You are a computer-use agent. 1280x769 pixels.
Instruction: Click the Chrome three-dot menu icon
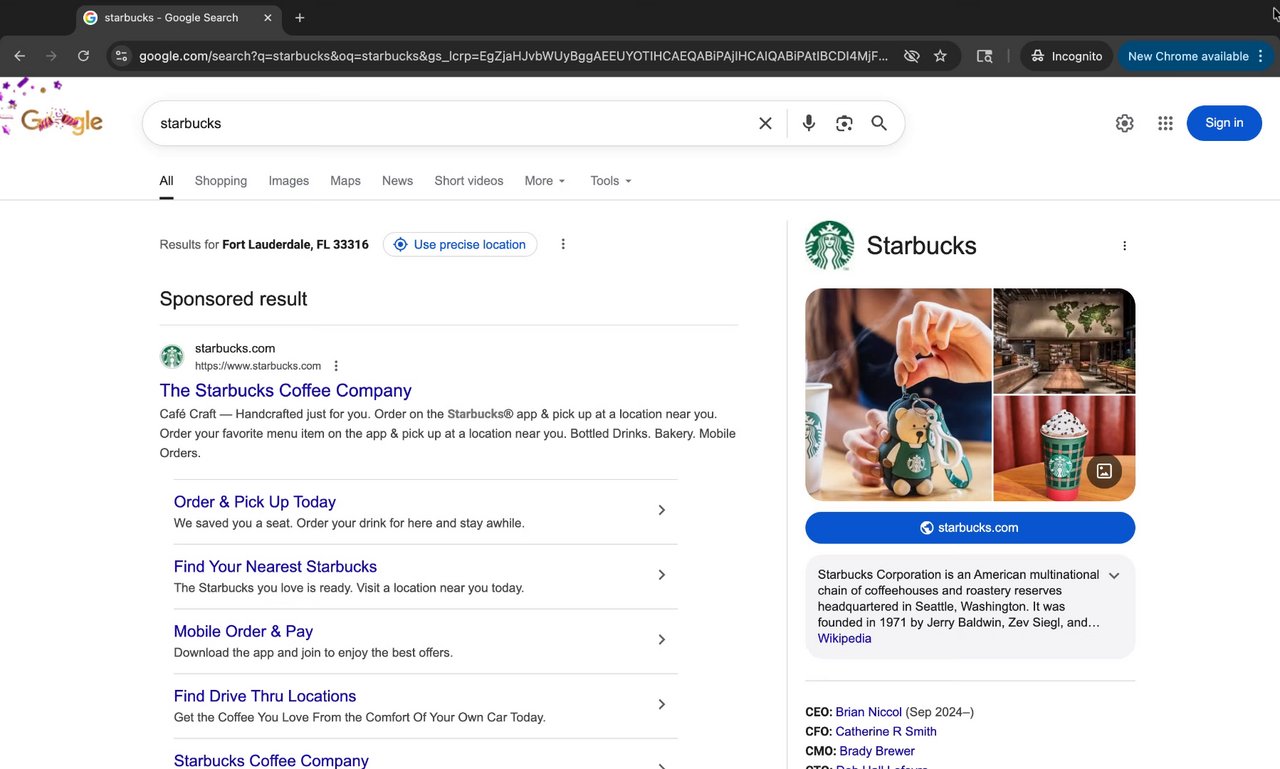[x=1260, y=56]
